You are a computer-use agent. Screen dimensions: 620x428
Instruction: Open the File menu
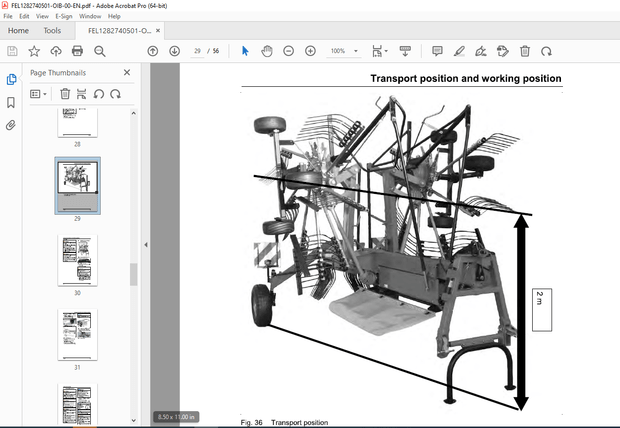click(8, 16)
